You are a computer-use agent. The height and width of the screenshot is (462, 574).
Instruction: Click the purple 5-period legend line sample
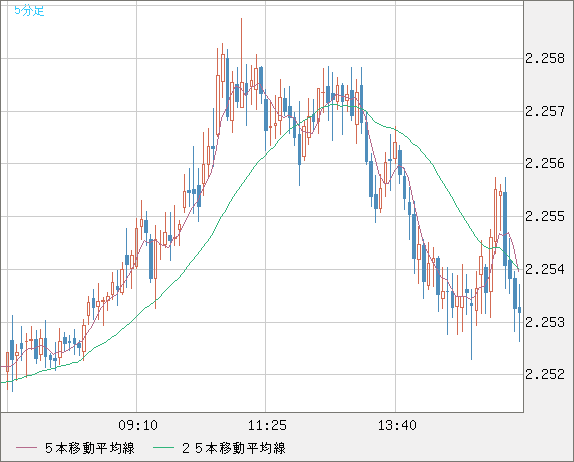[x=27, y=448]
